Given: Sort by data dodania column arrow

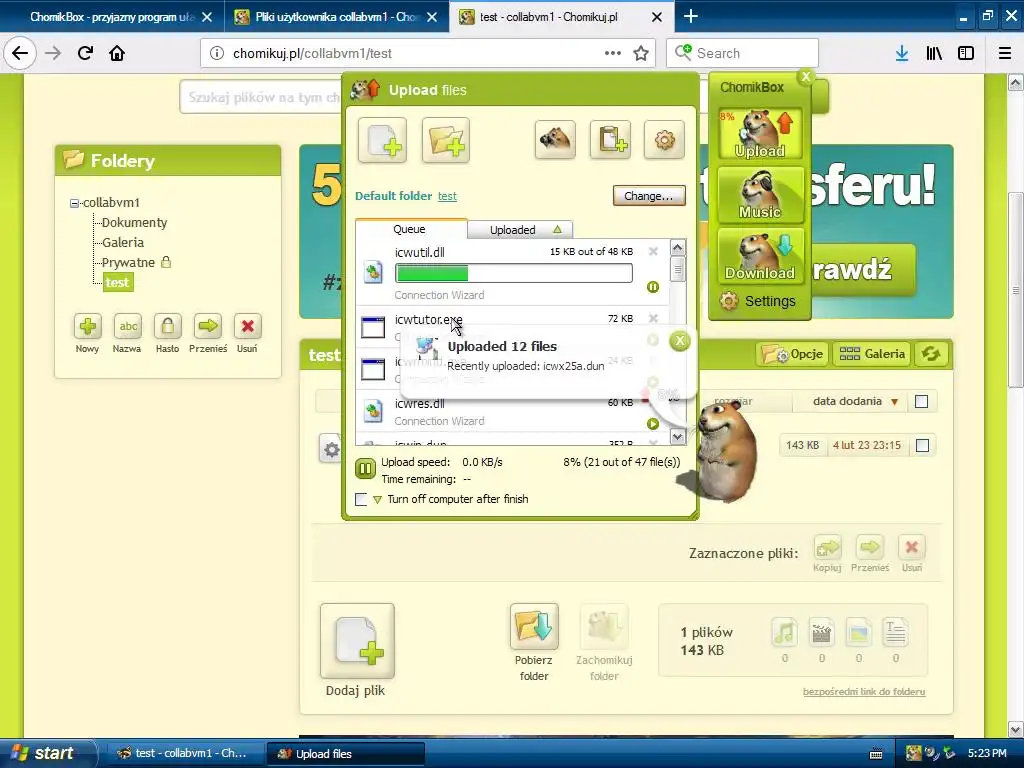Looking at the screenshot, I should pos(895,402).
